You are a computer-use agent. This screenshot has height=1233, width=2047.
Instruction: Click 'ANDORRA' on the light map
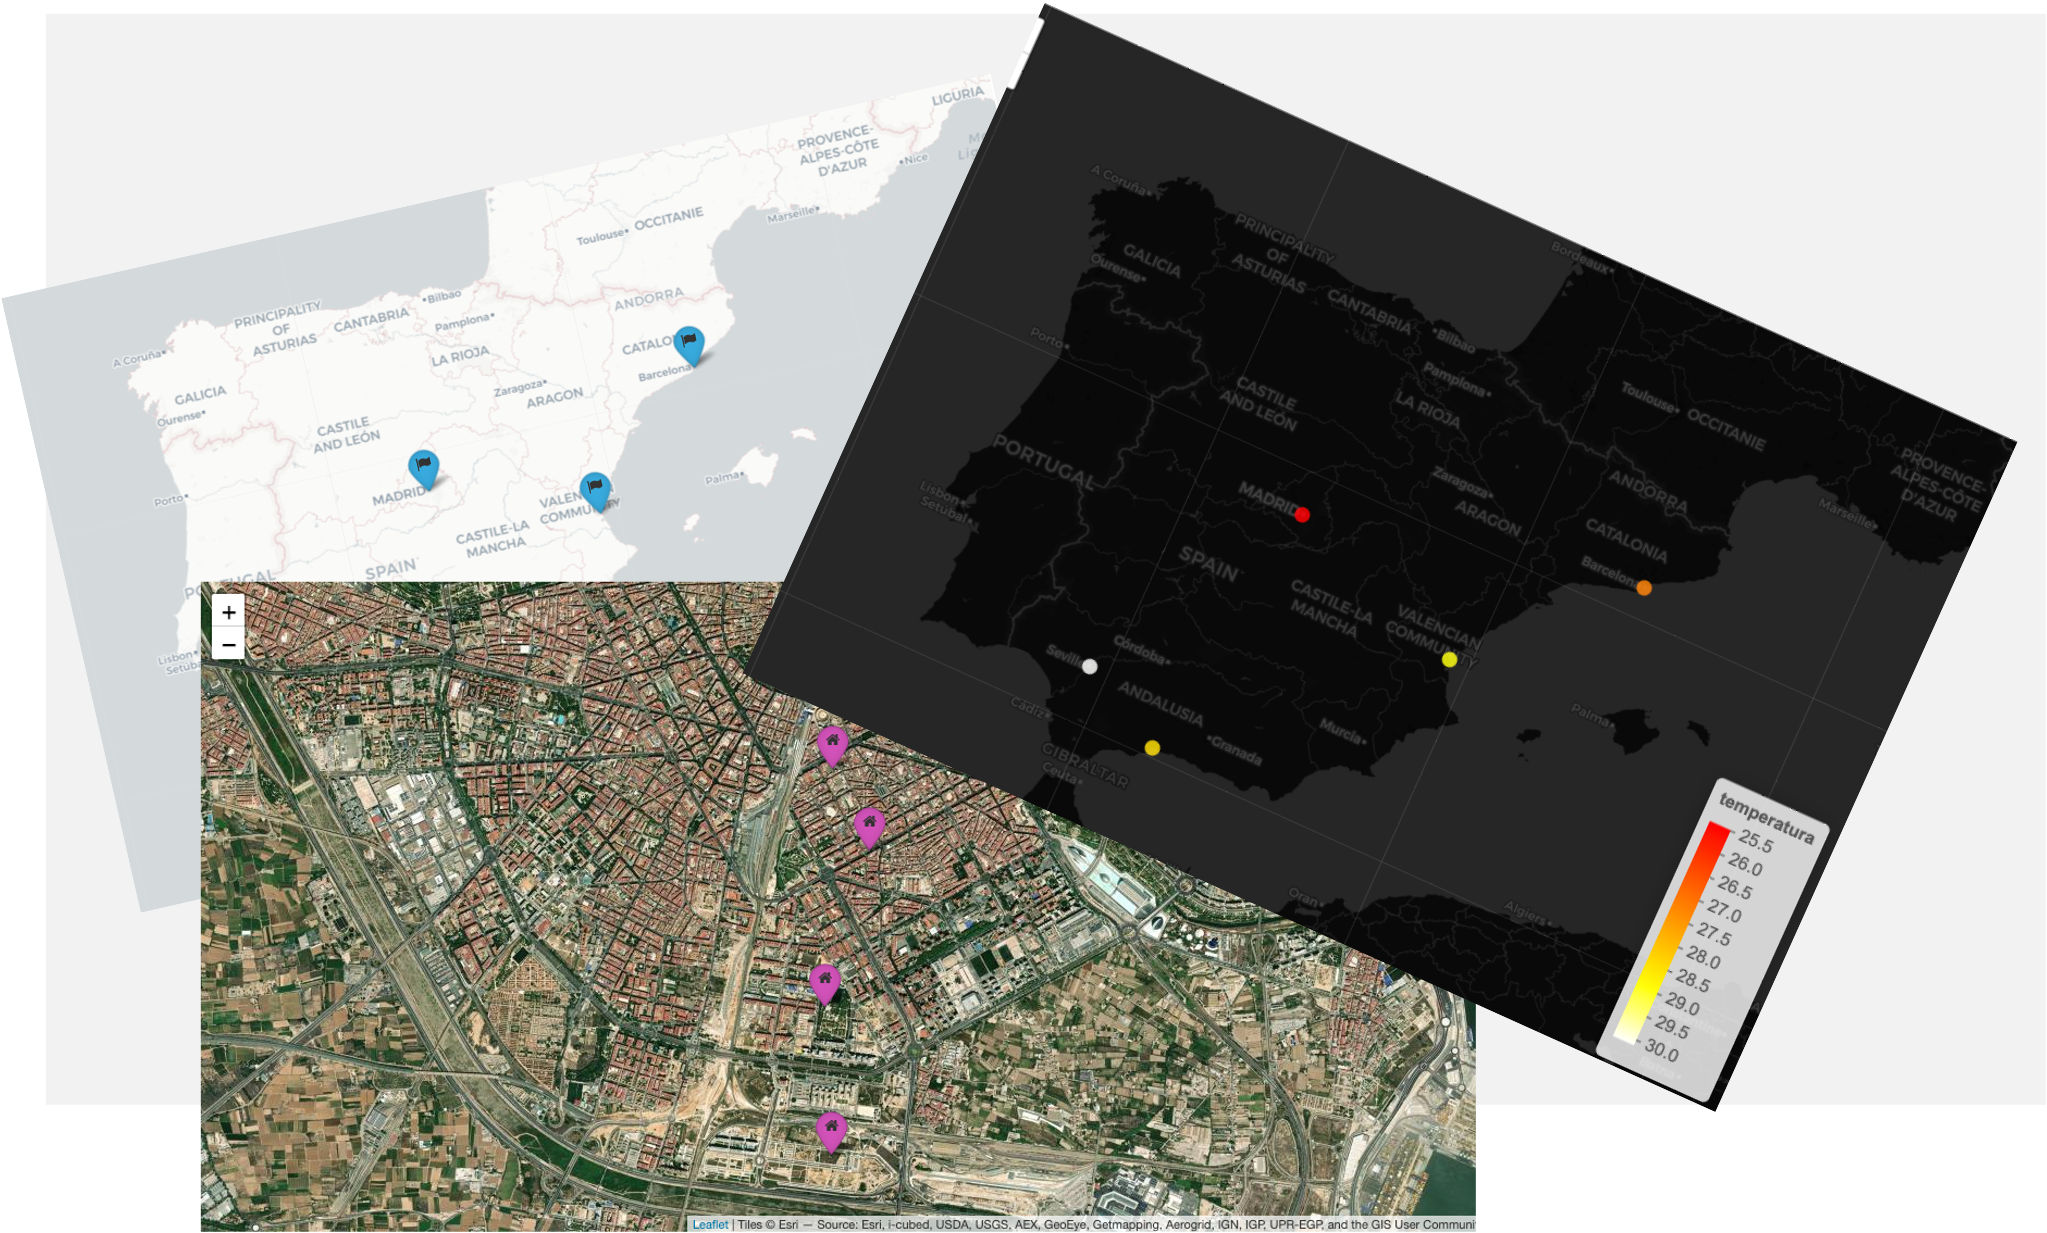[649, 299]
